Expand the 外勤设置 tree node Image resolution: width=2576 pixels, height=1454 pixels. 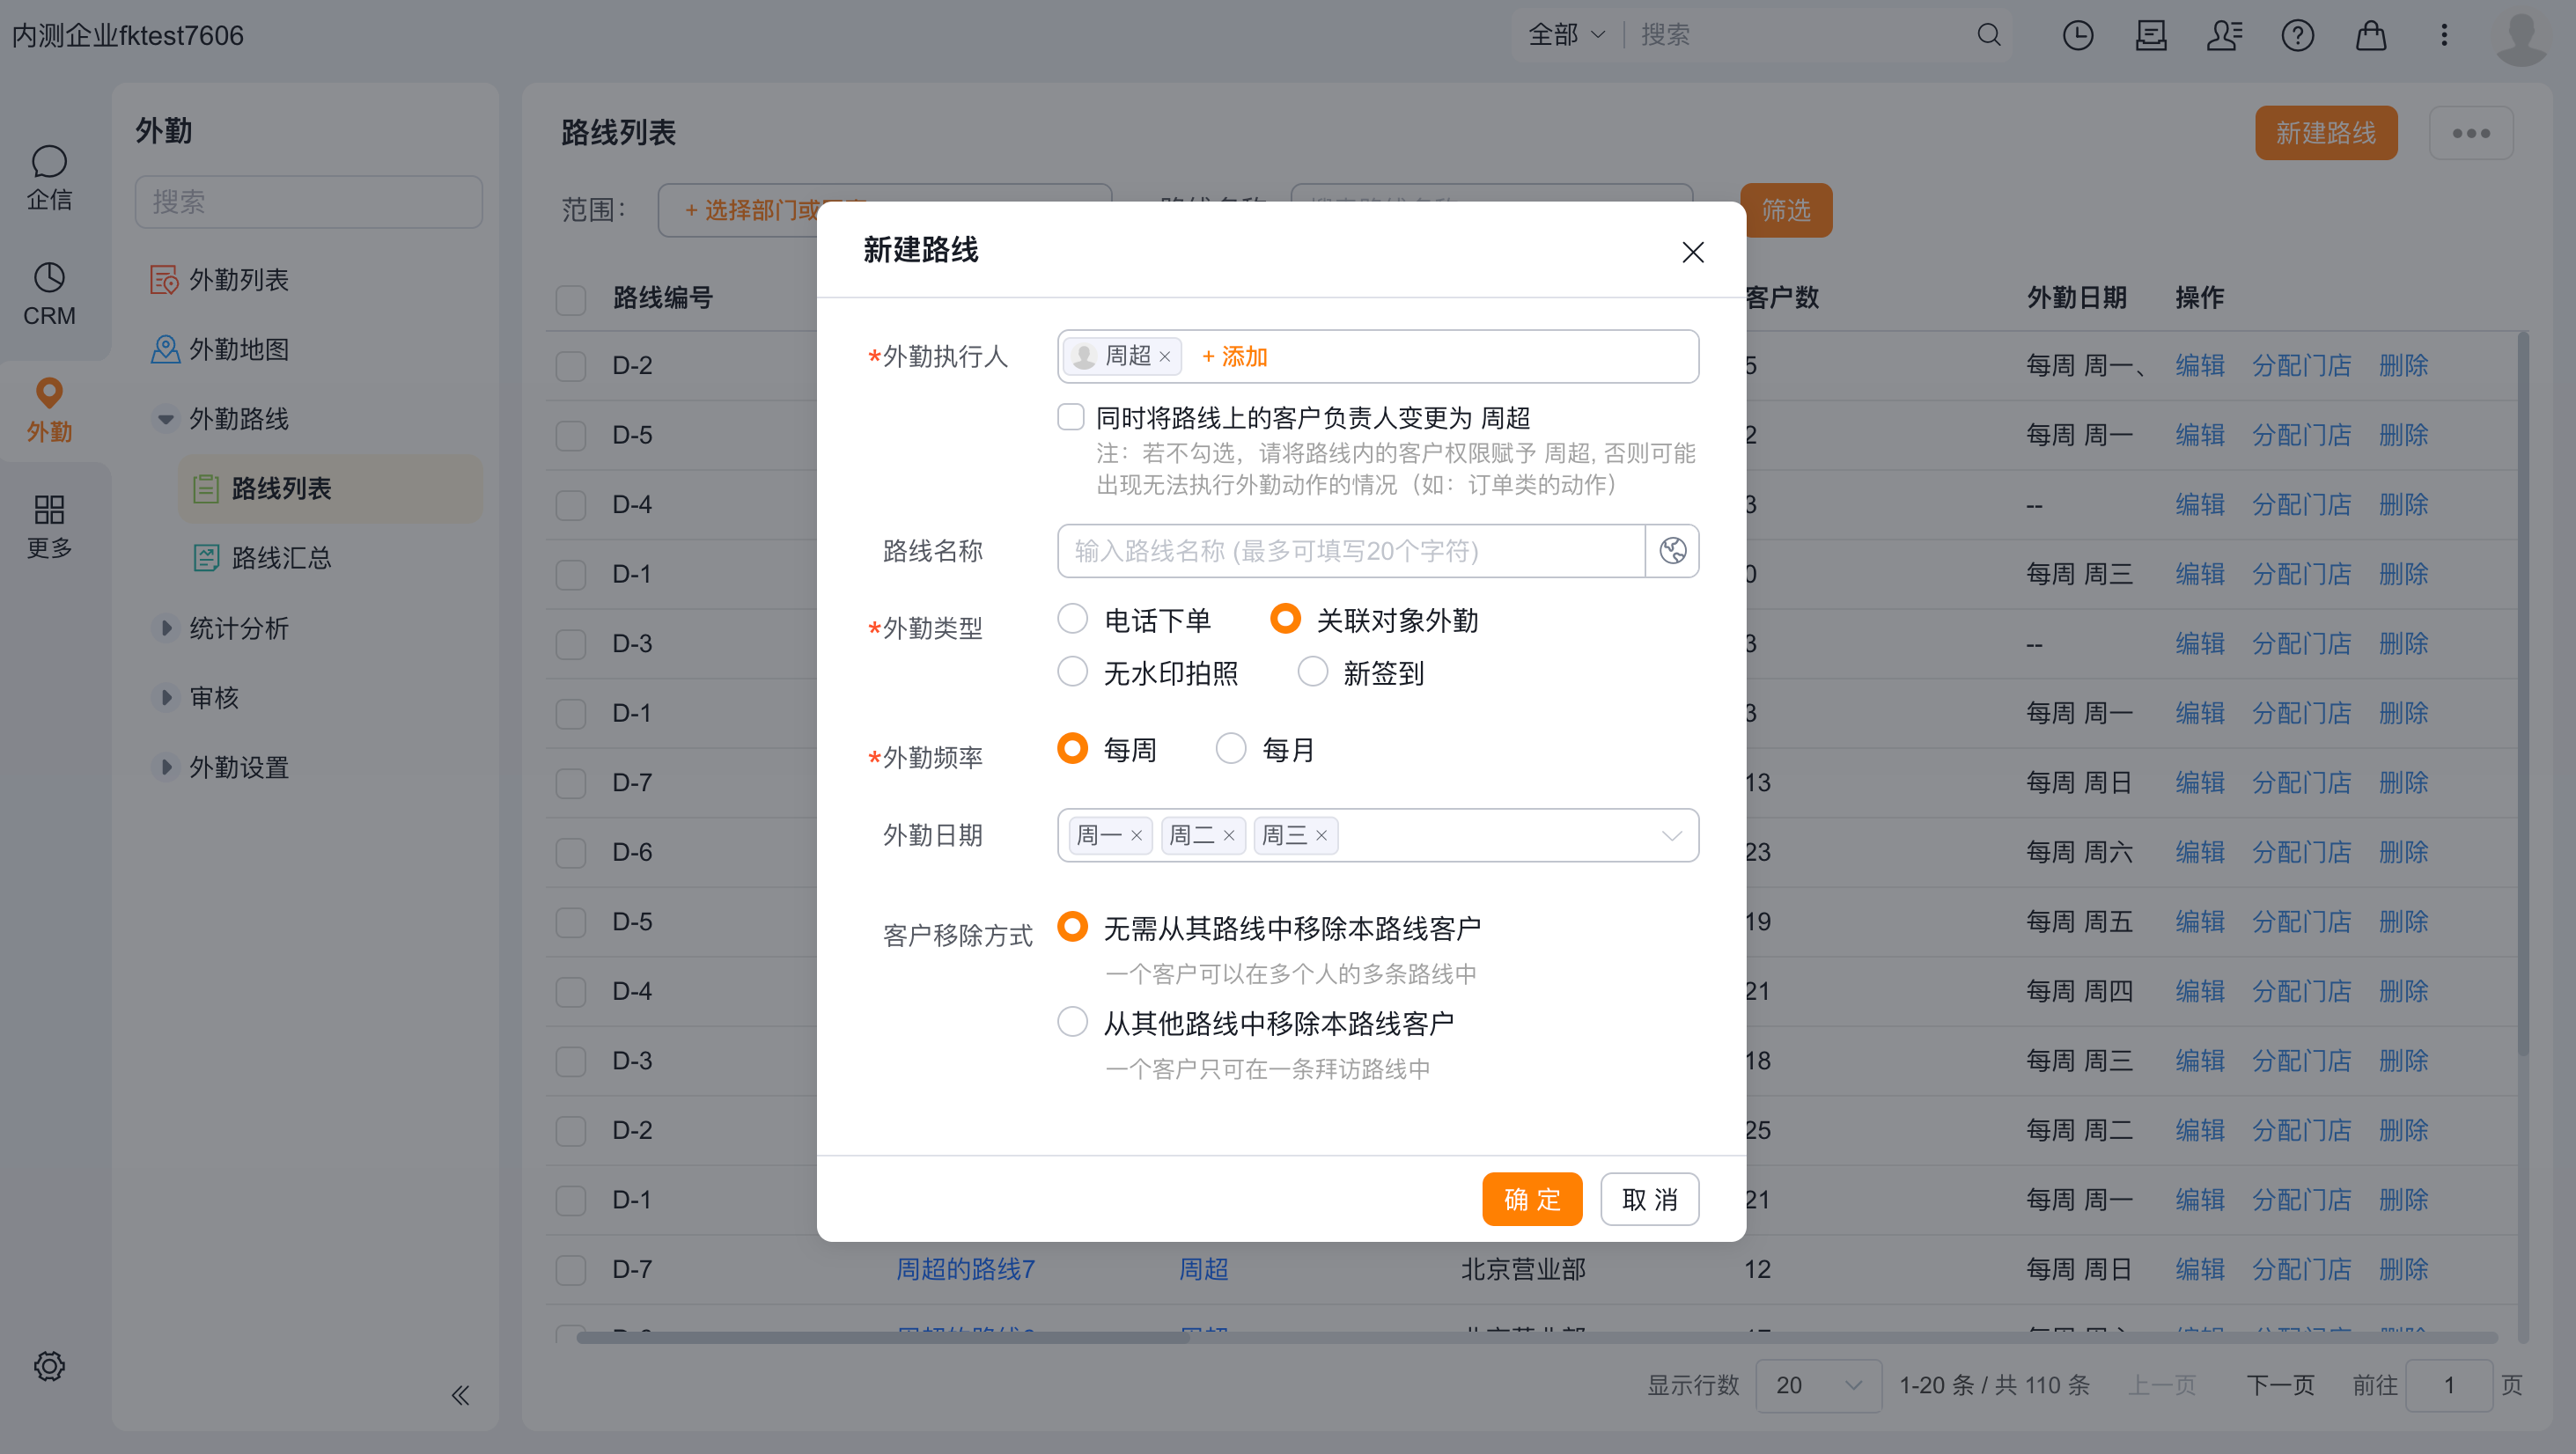[166, 767]
